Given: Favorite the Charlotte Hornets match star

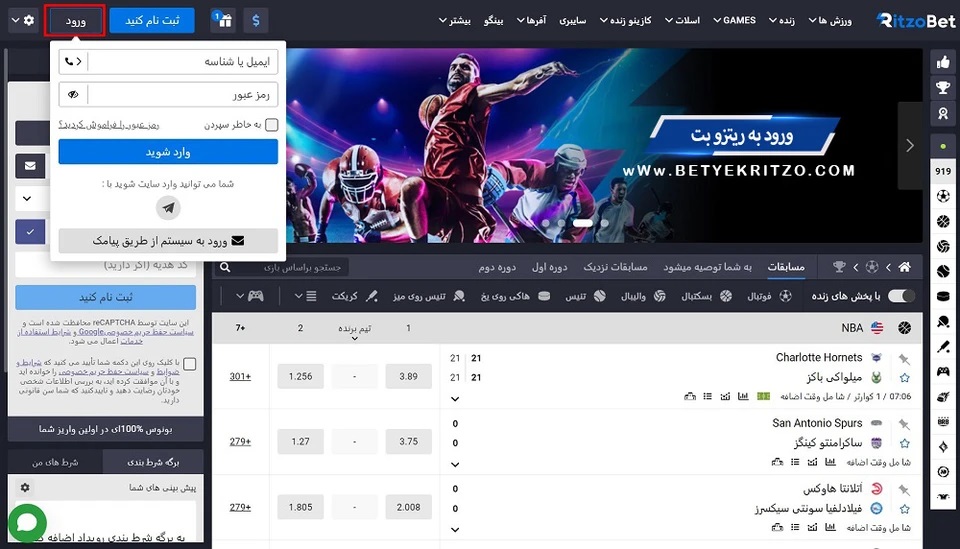Looking at the screenshot, I should click(x=904, y=378).
